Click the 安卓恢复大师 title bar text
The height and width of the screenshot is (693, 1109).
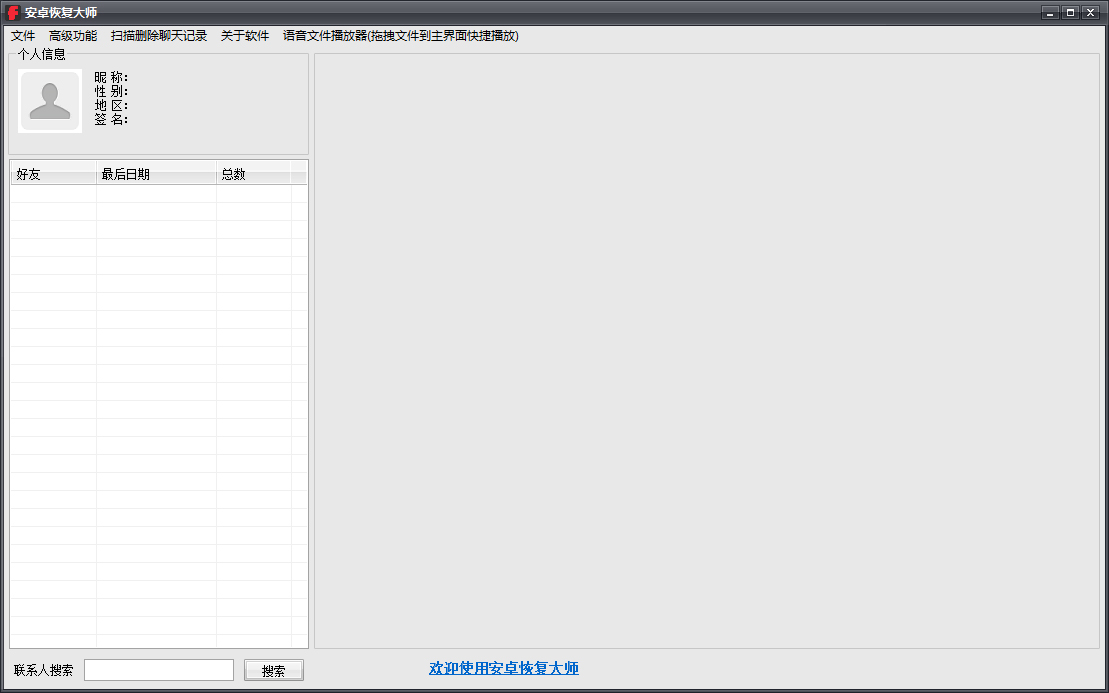point(61,12)
